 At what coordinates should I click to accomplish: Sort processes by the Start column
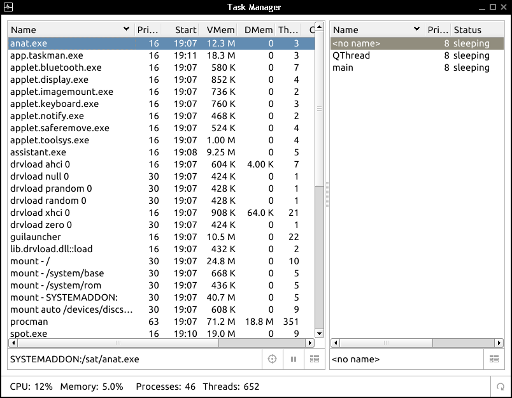(x=185, y=30)
